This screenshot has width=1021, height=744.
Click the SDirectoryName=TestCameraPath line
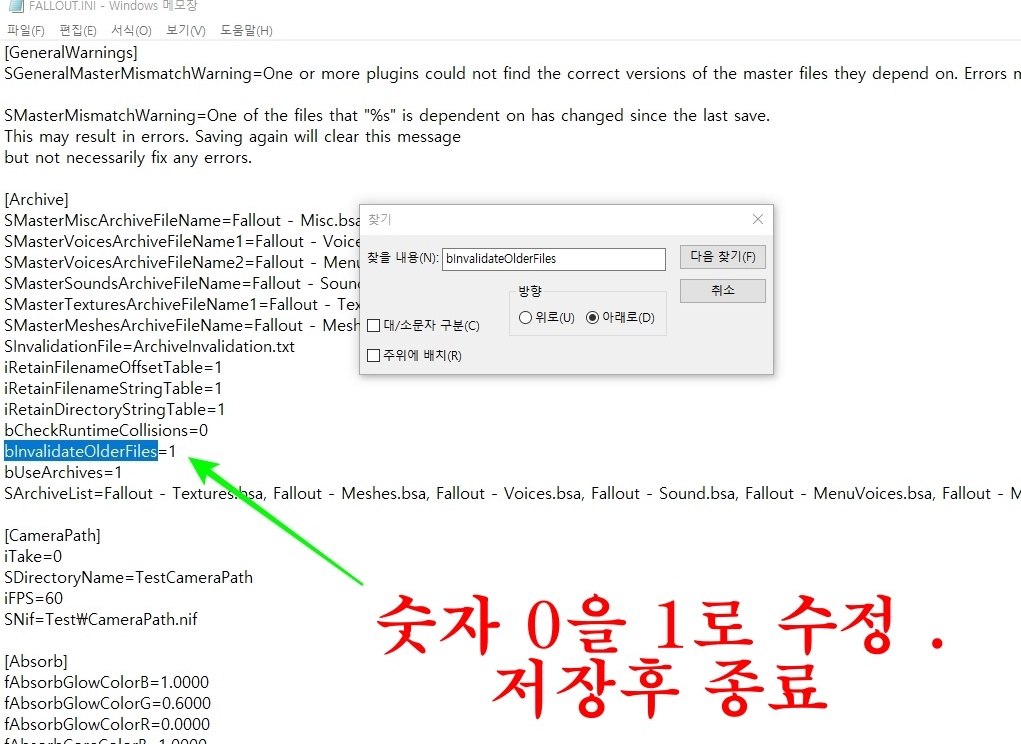click(x=128, y=577)
